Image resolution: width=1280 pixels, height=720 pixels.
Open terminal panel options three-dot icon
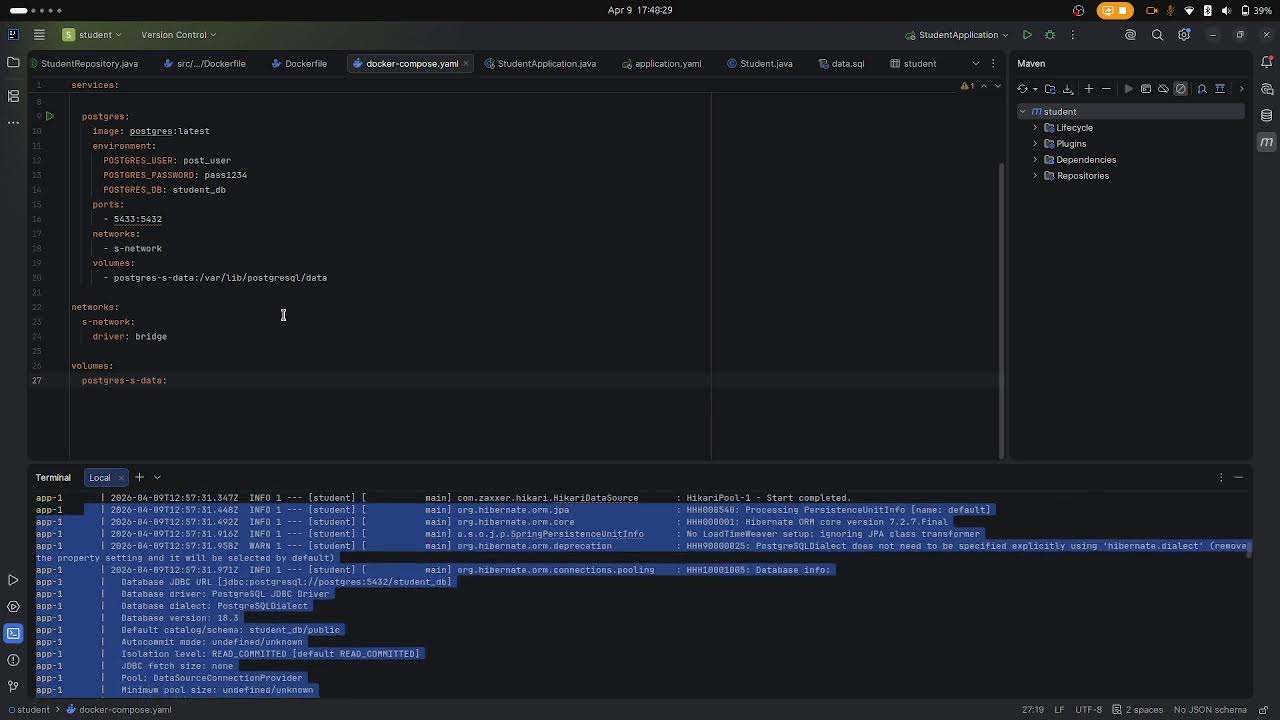pos(1221,477)
